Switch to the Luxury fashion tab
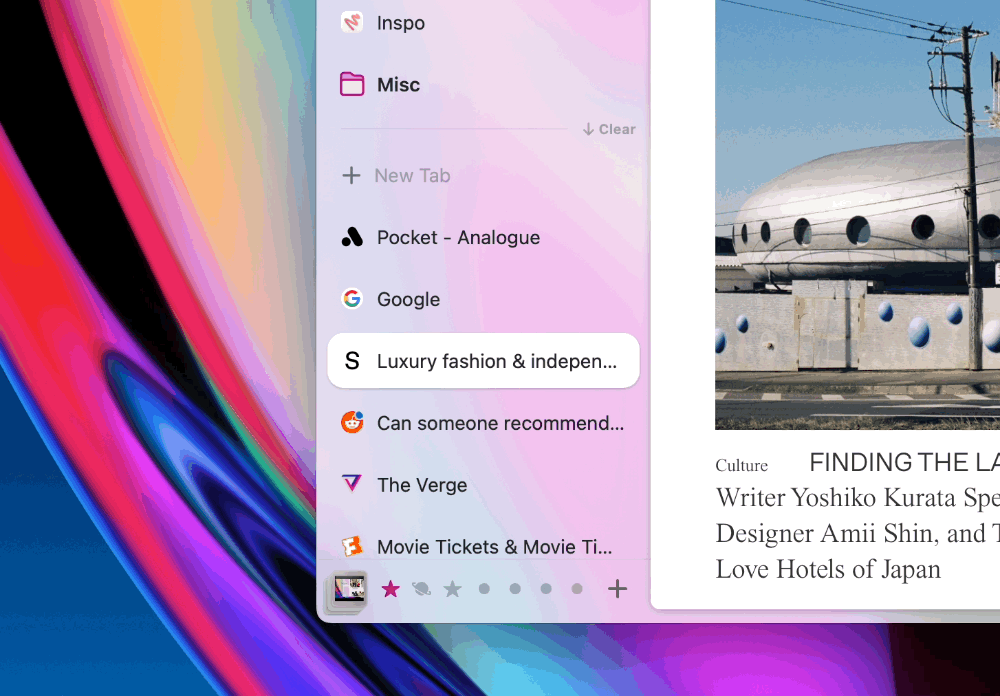Image resolution: width=1000 pixels, height=696 pixels. (x=483, y=361)
